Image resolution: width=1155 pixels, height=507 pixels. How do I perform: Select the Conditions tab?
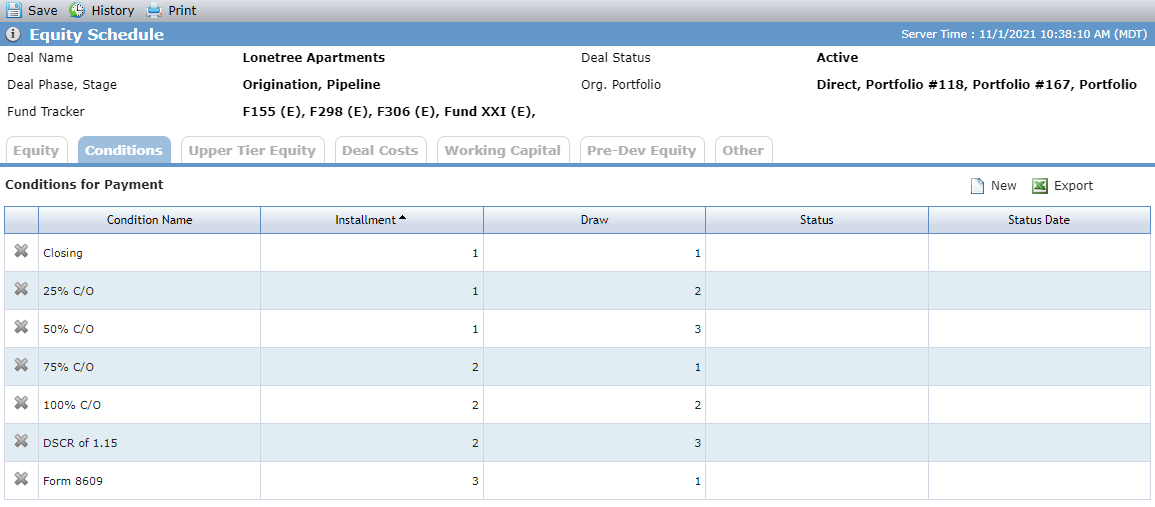tap(124, 150)
